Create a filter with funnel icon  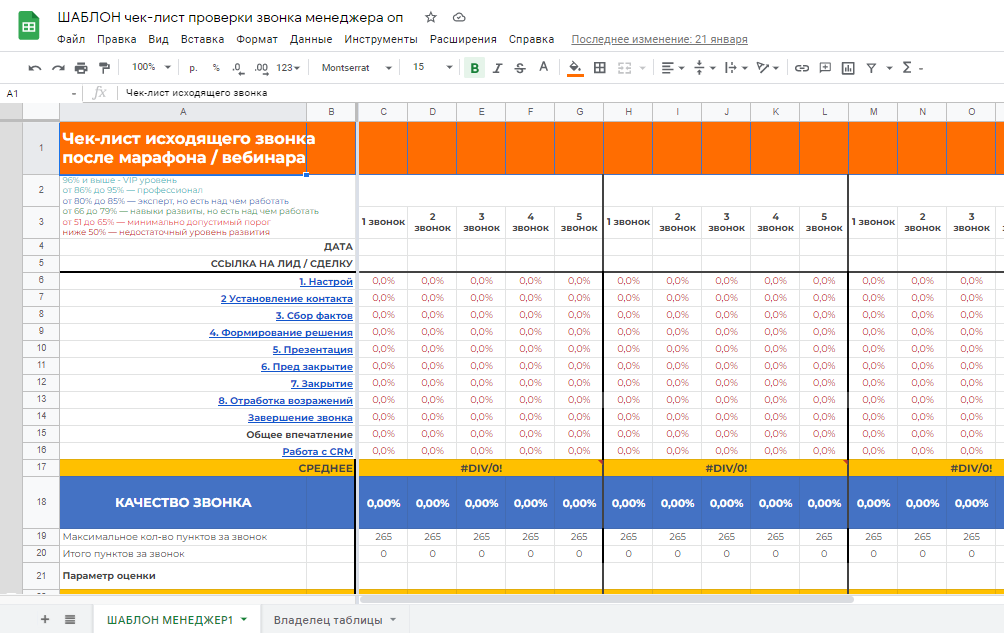tap(871, 68)
